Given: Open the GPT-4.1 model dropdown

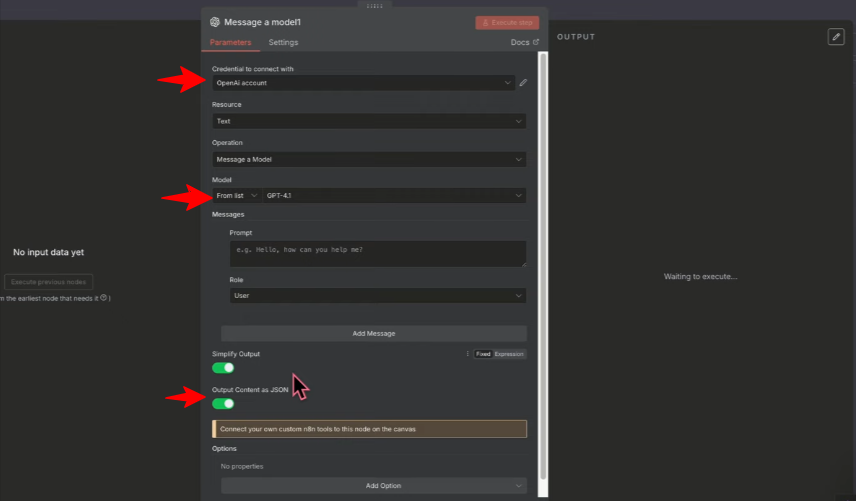Looking at the screenshot, I should [x=394, y=196].
